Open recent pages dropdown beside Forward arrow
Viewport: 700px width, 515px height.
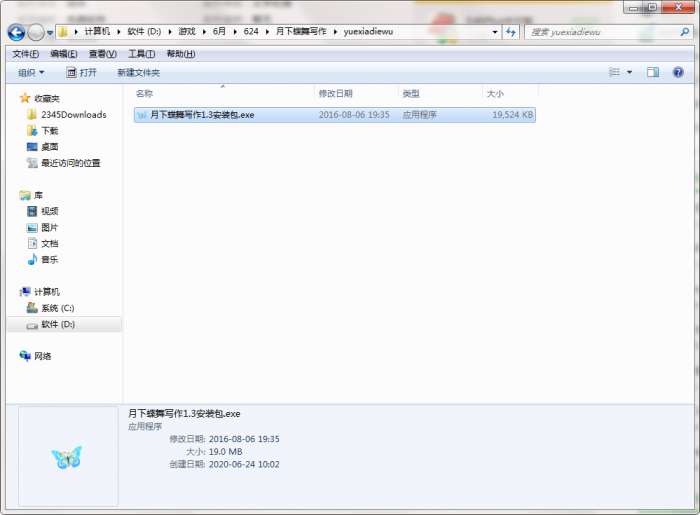(x=50, y=33)
